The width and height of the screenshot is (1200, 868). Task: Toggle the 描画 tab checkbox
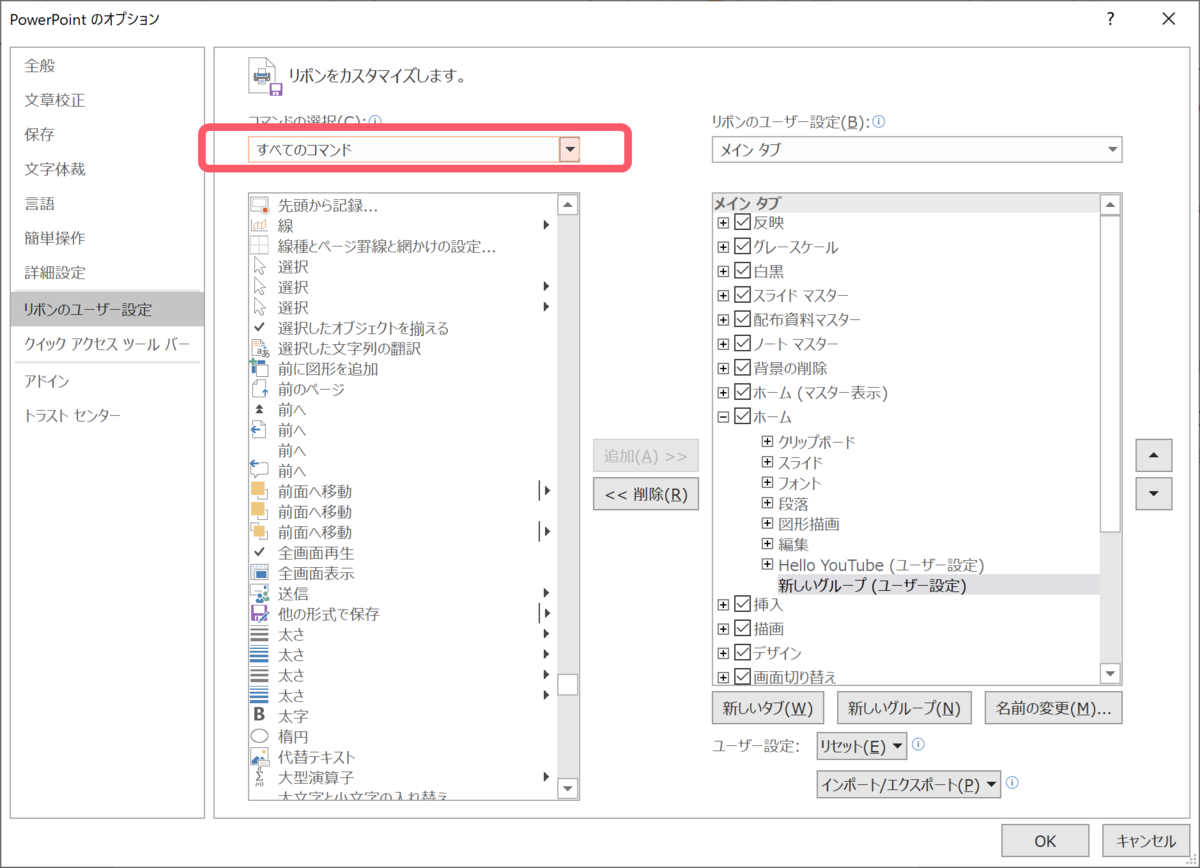741,628
